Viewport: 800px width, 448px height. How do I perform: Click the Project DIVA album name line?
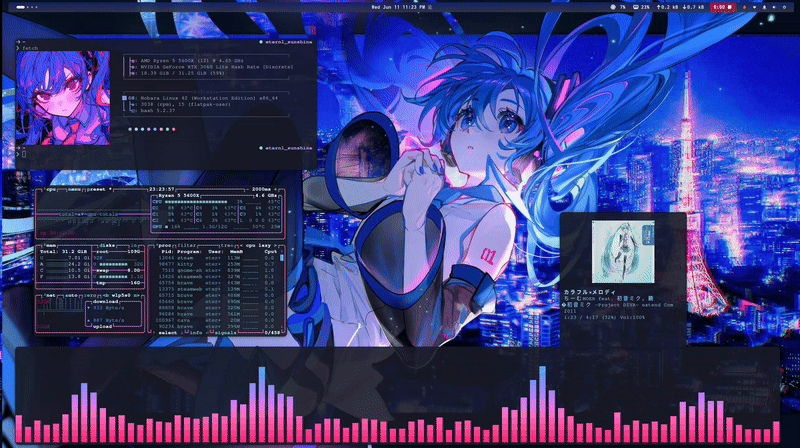[x=618, y=305]
